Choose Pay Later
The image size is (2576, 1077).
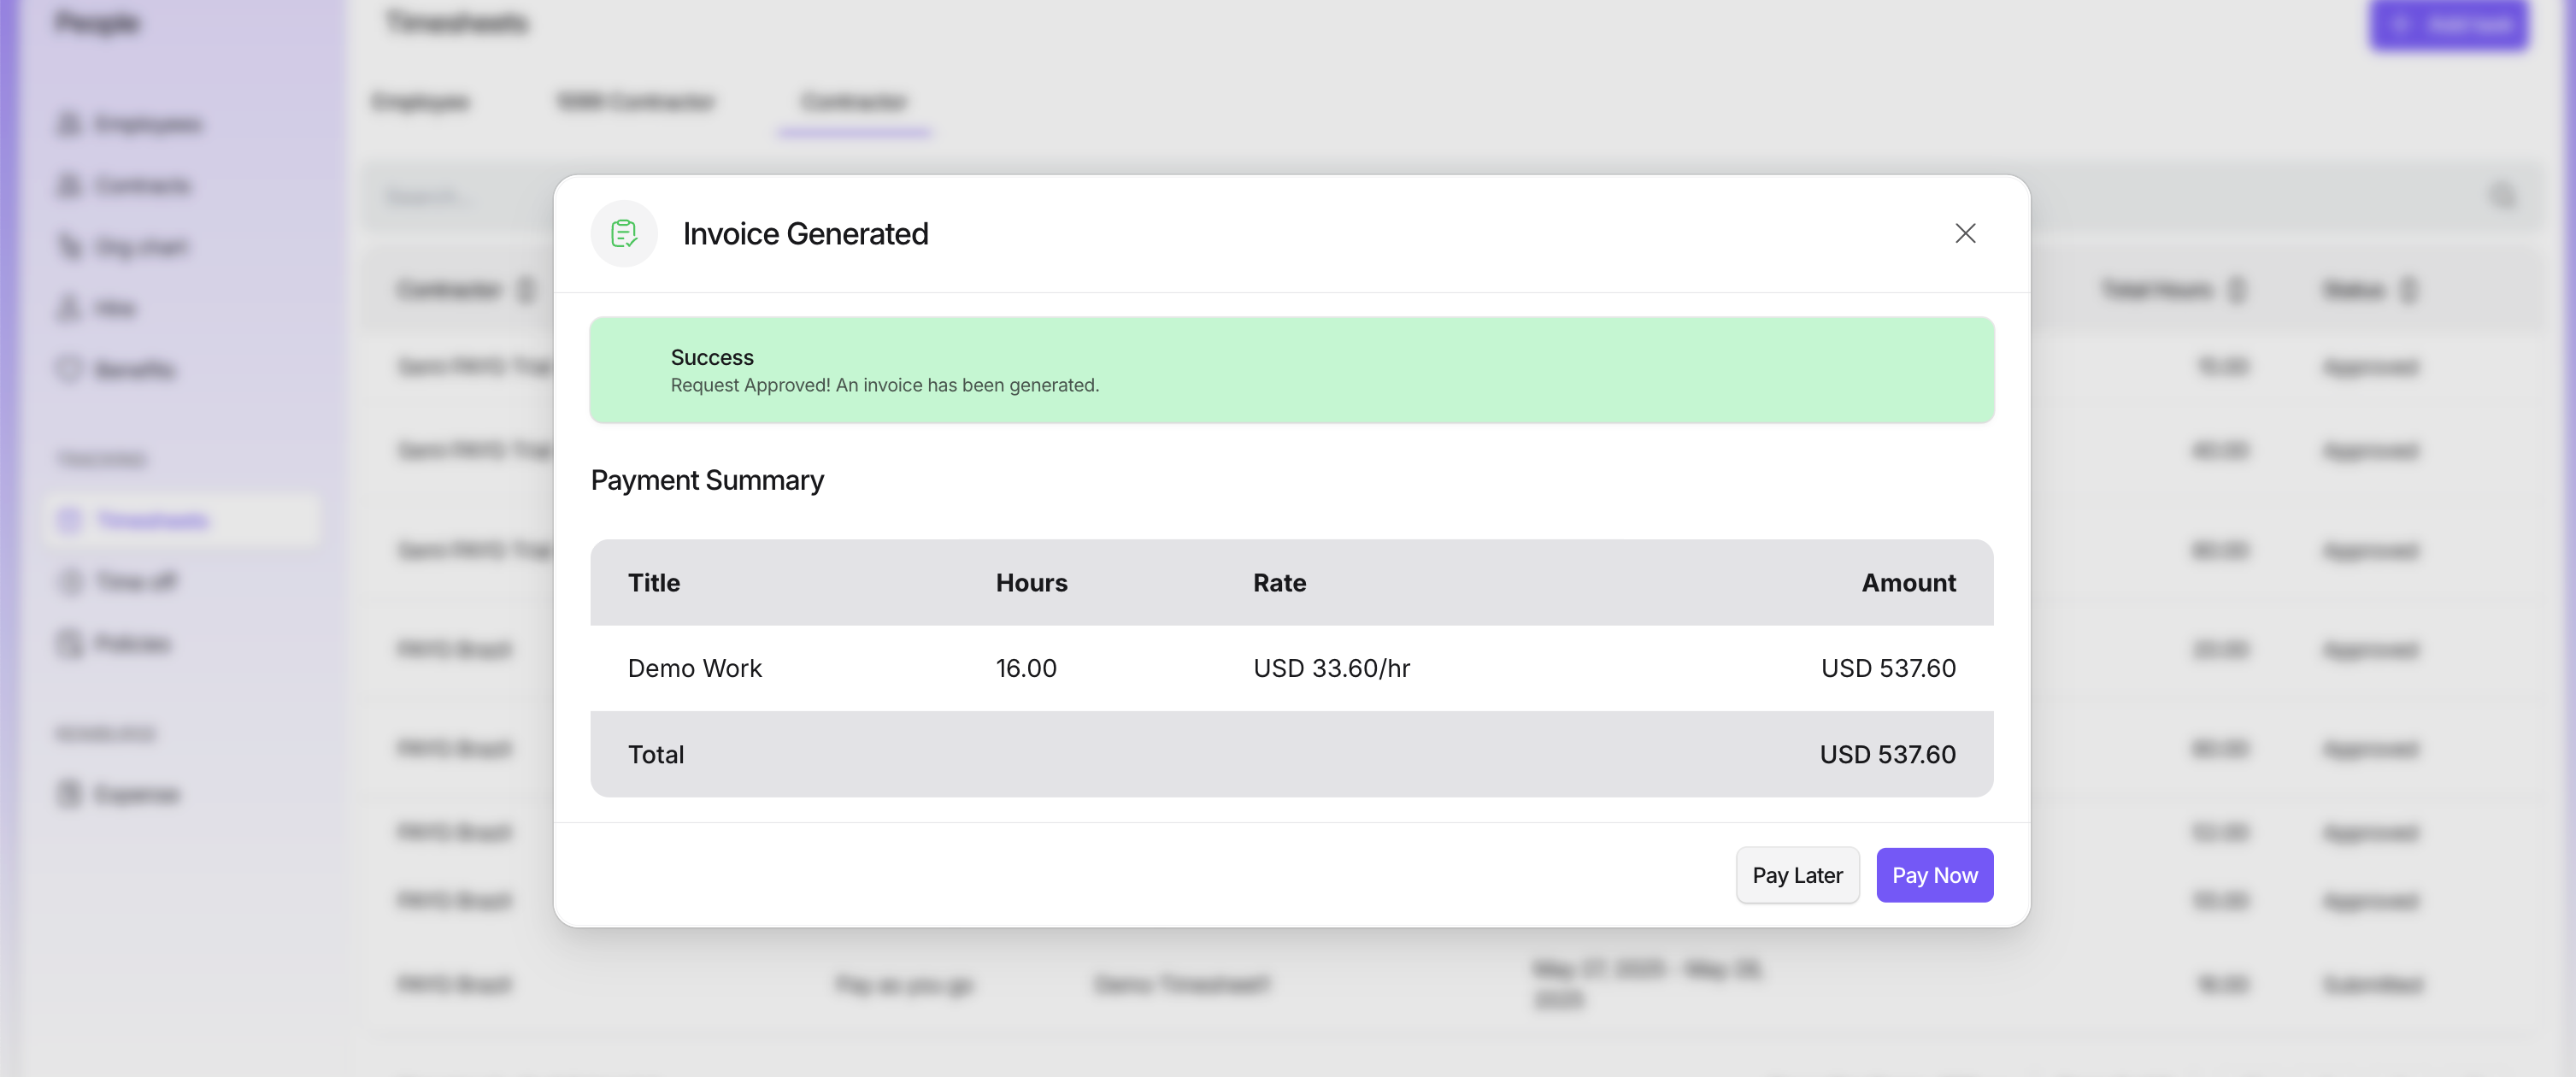[1796, 875]
